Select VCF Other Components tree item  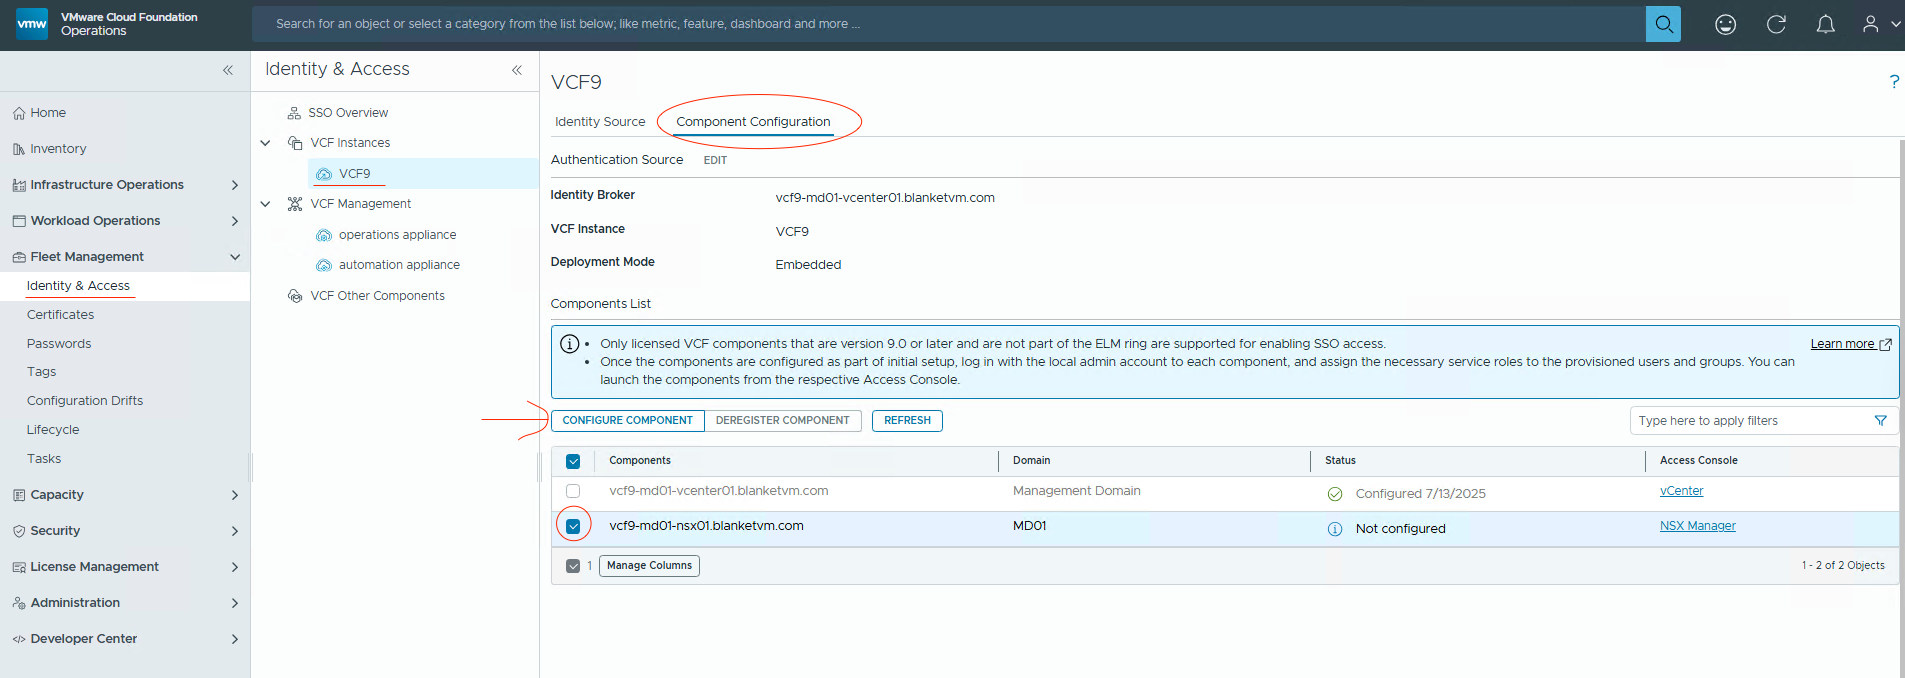point(377,296)
